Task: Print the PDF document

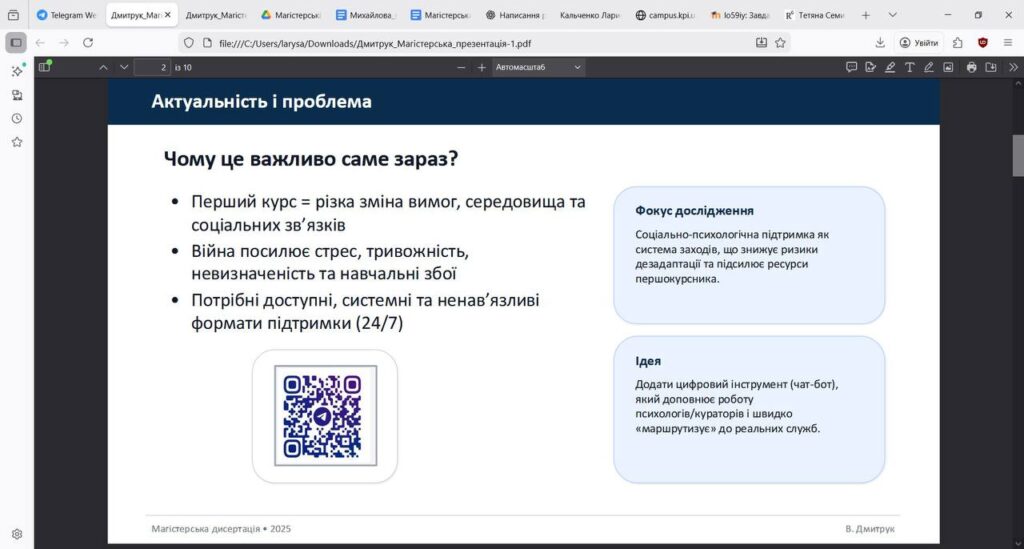Action: click(x=971, y=67)
